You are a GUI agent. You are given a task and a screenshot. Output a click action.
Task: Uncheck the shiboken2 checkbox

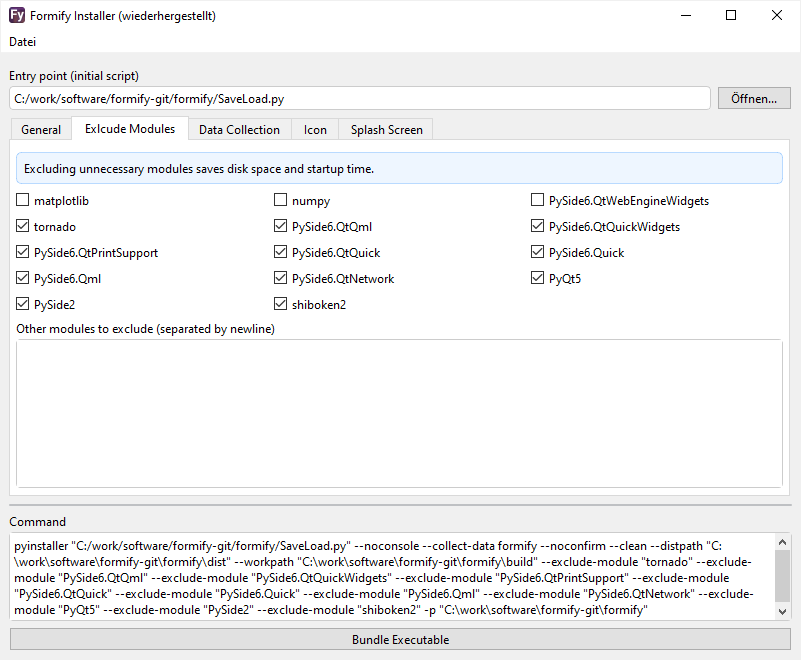[x=281, y=305]
